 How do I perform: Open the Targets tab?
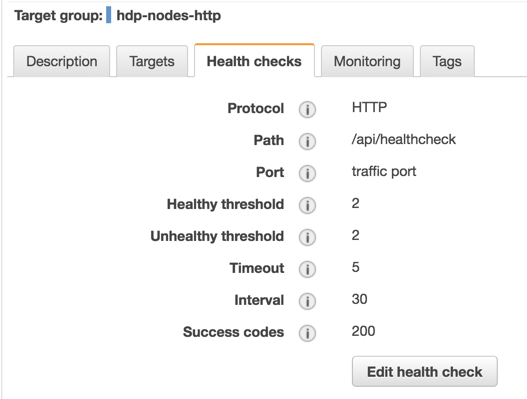point(152,62)
